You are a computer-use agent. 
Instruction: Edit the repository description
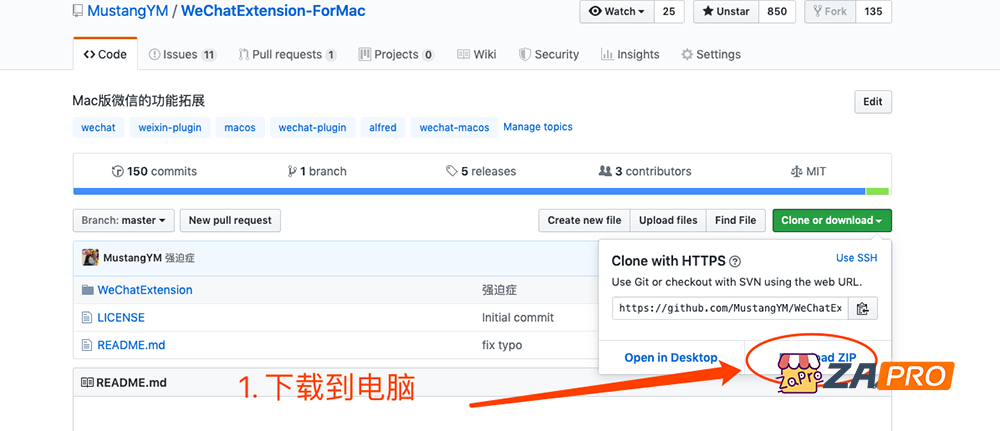tap(872, 102)
